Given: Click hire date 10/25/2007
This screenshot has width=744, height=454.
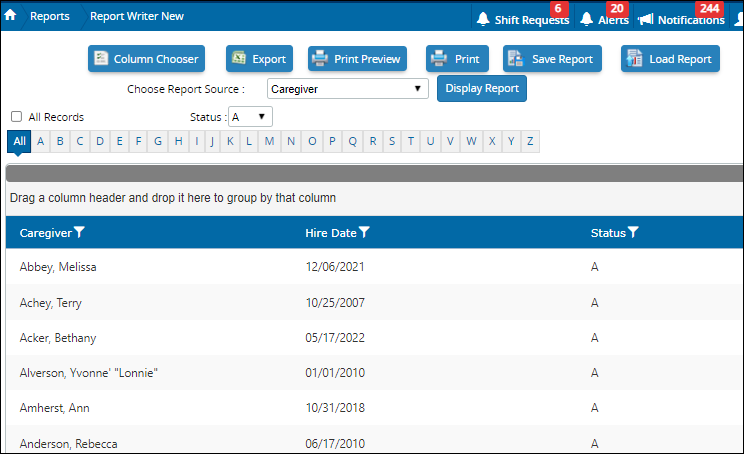Looking at the screenshot, I should pos(335,303).
